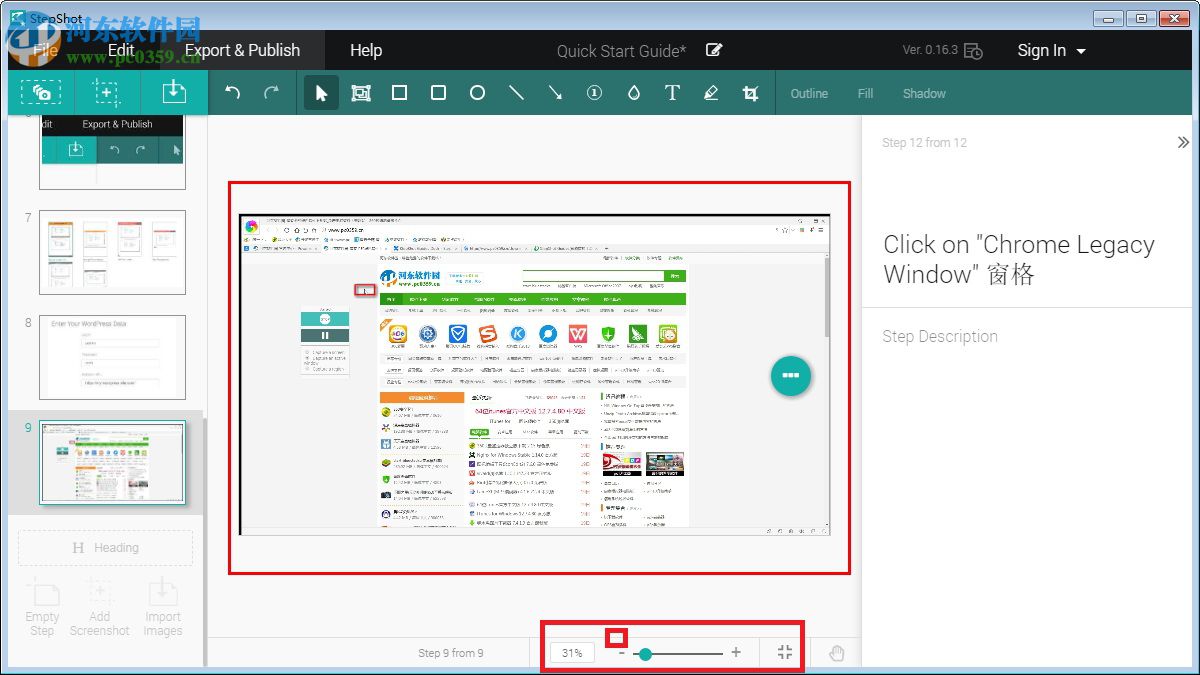The width and height of the screenshot is (1200, 675).
Task: Select the highlighter marker tool
Action: (x=711, y=93)
